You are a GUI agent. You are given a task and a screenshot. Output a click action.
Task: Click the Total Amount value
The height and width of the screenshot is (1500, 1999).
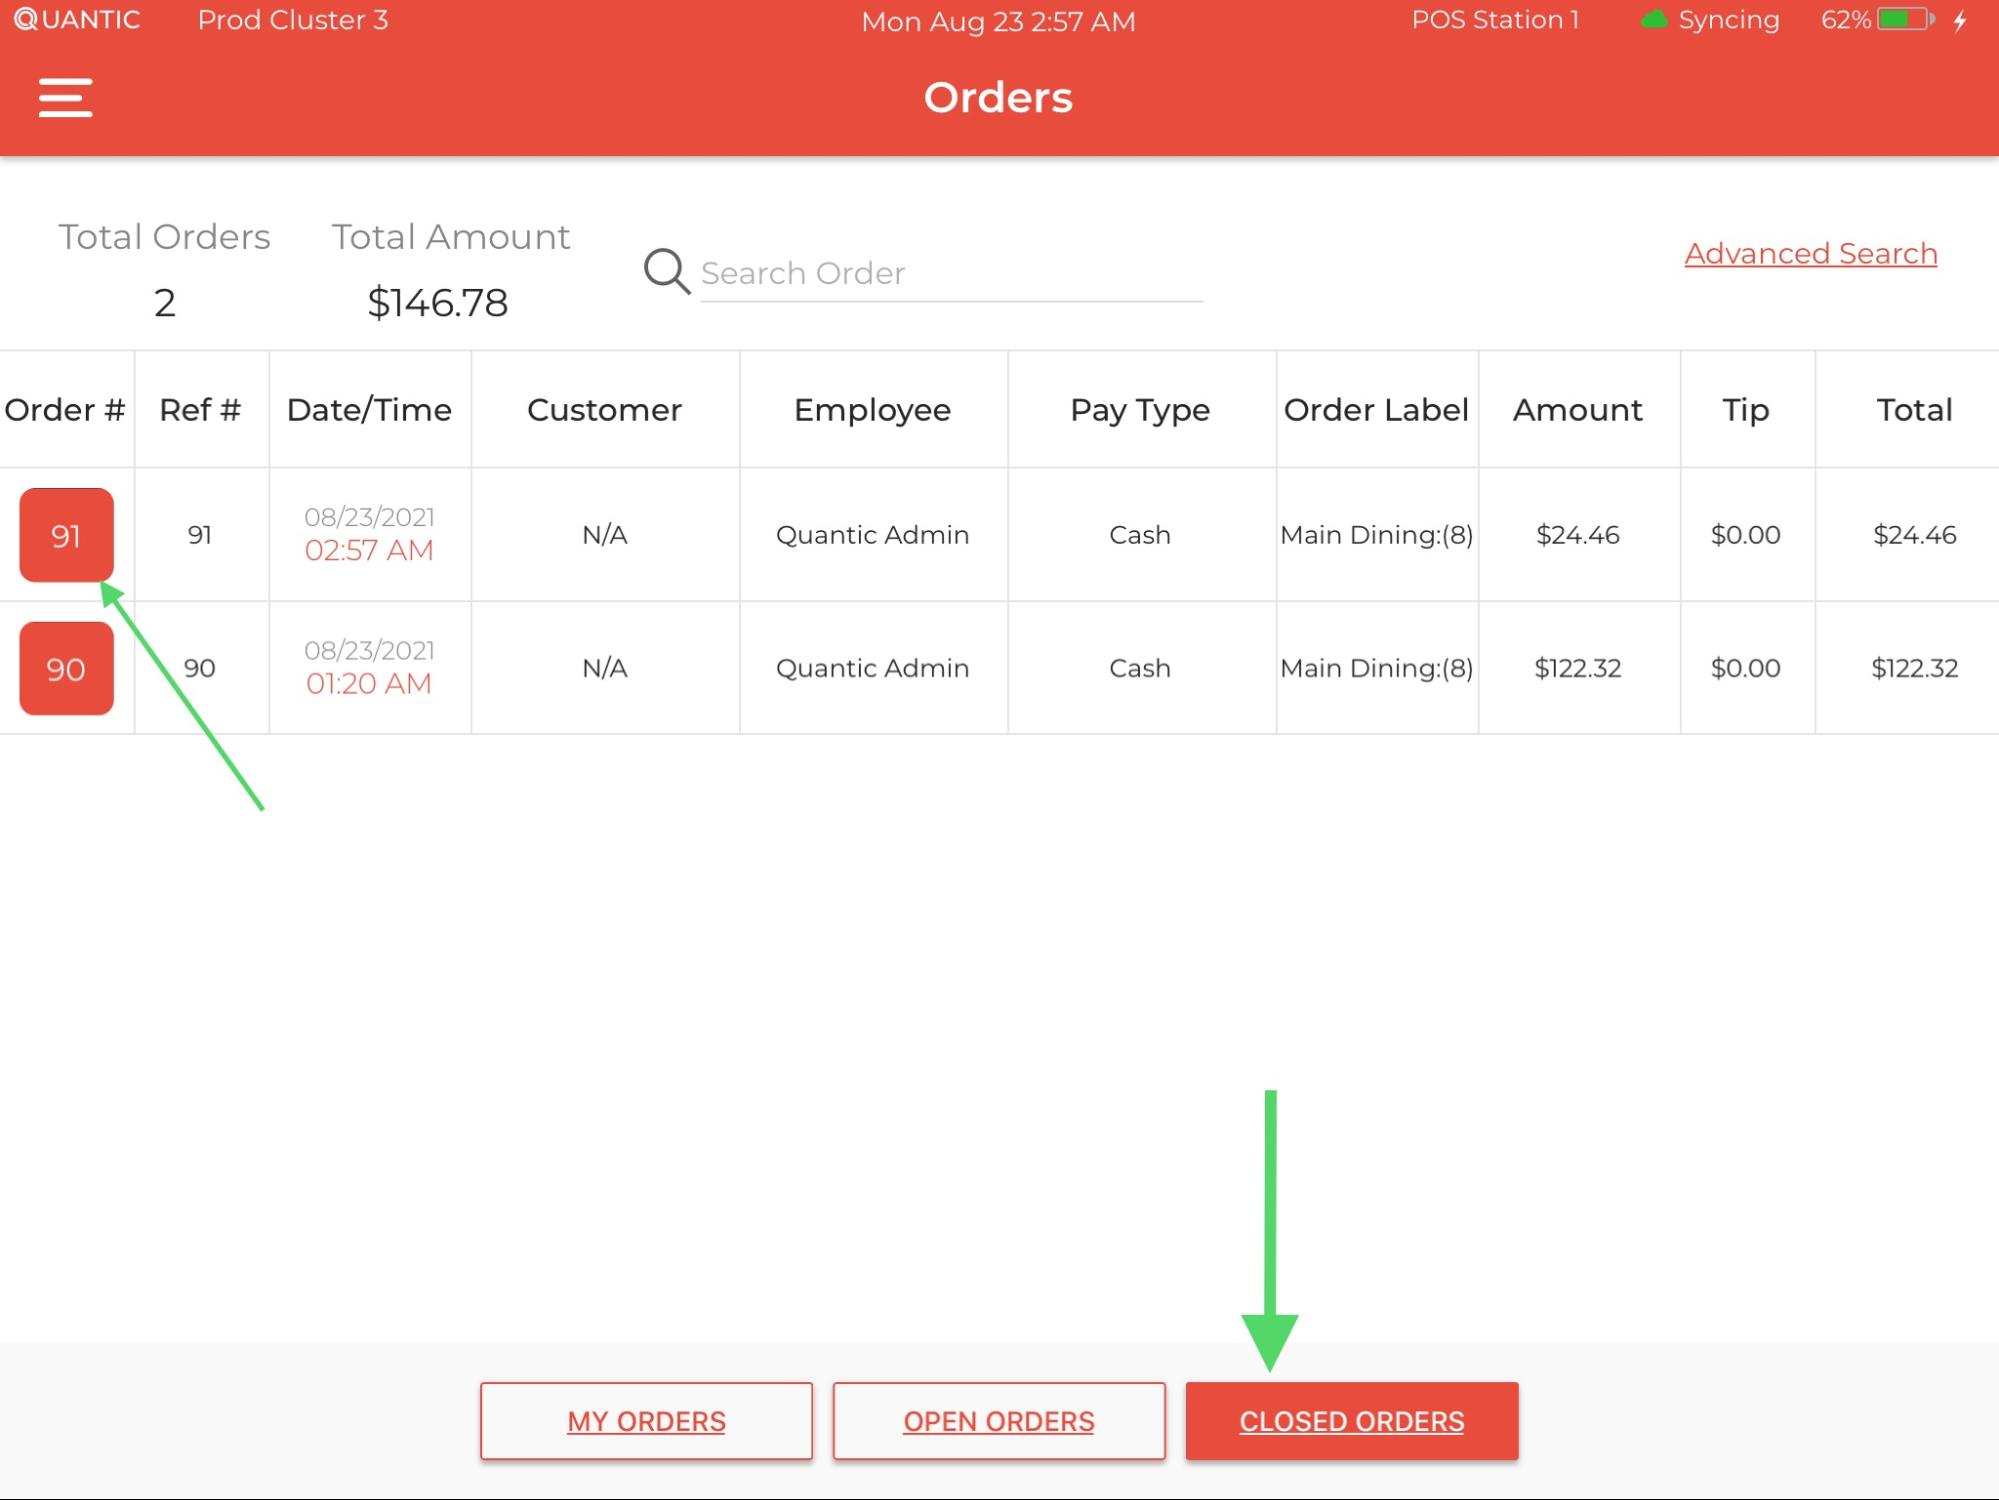tap(438, 303)
